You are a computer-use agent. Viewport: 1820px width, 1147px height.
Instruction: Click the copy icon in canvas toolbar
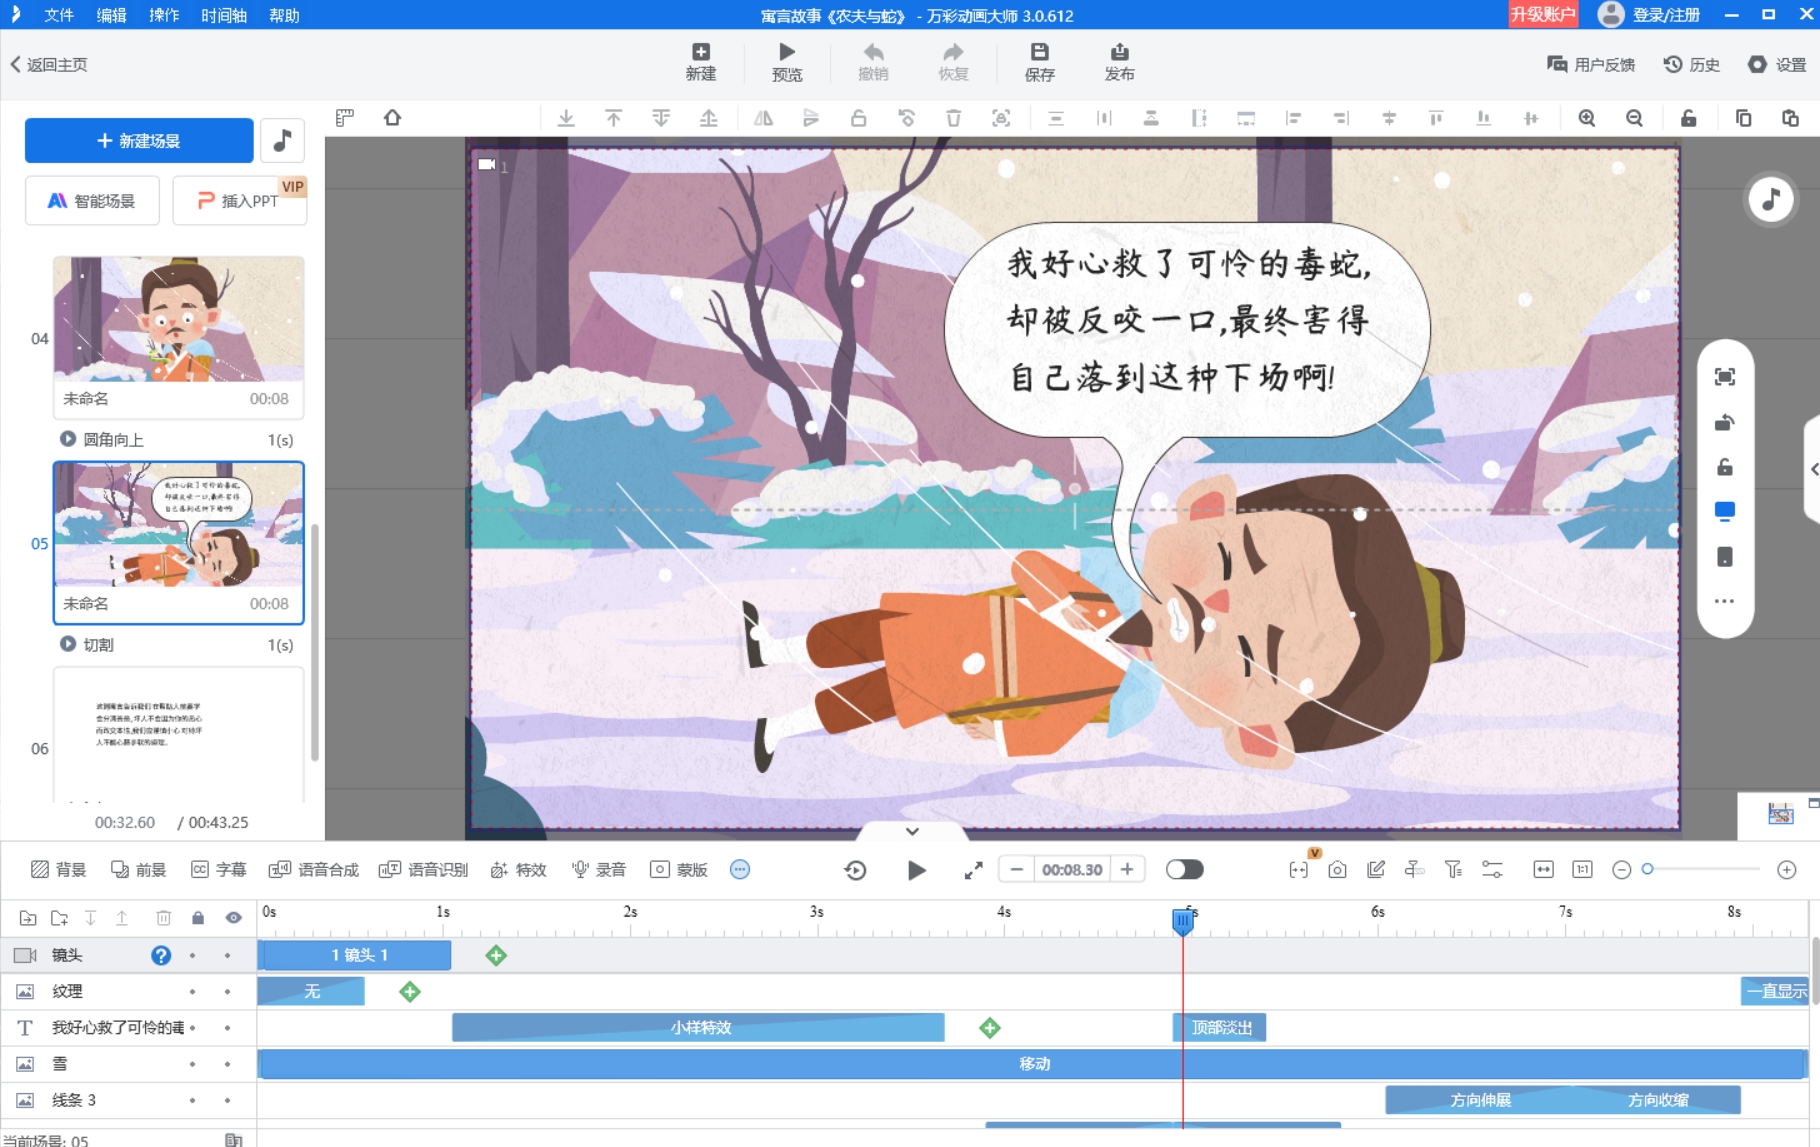pyautogui.click(x=1743, y=118)
